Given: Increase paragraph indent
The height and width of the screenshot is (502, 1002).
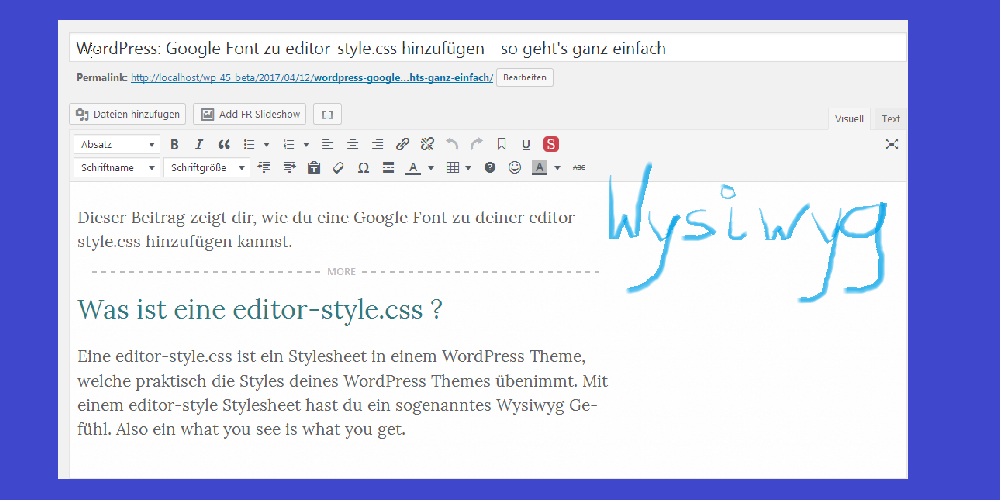Looking at the screenshot, I should [289, 167].
